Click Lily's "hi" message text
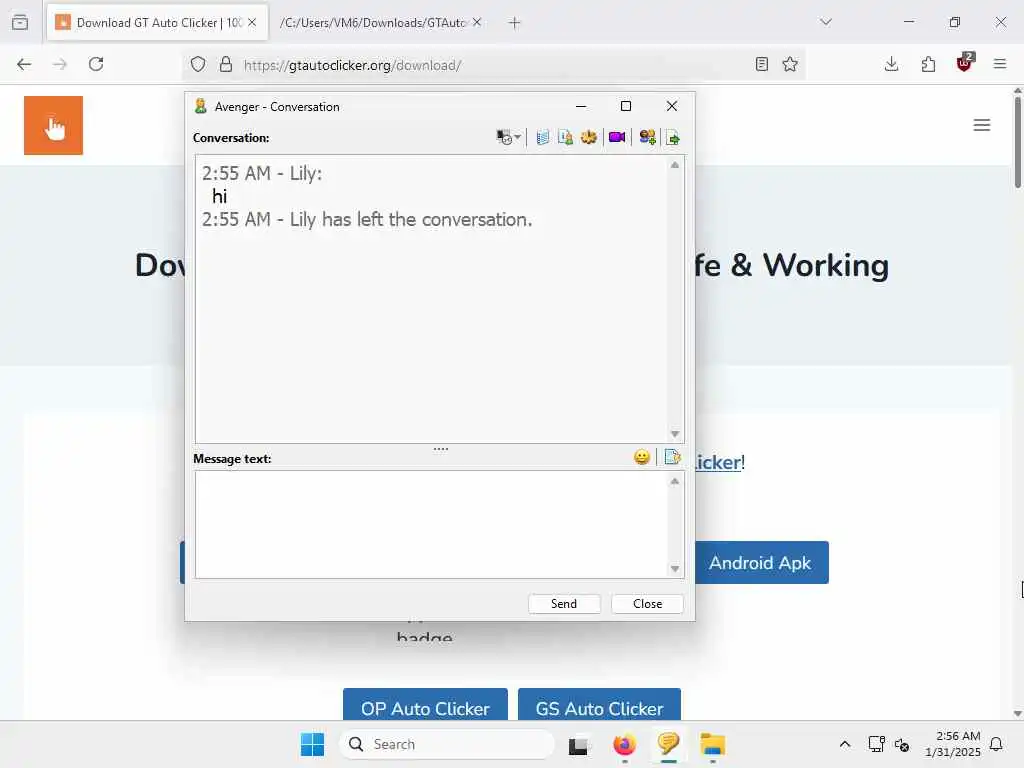The image size is (1024, 768). [x=219, y=196]
